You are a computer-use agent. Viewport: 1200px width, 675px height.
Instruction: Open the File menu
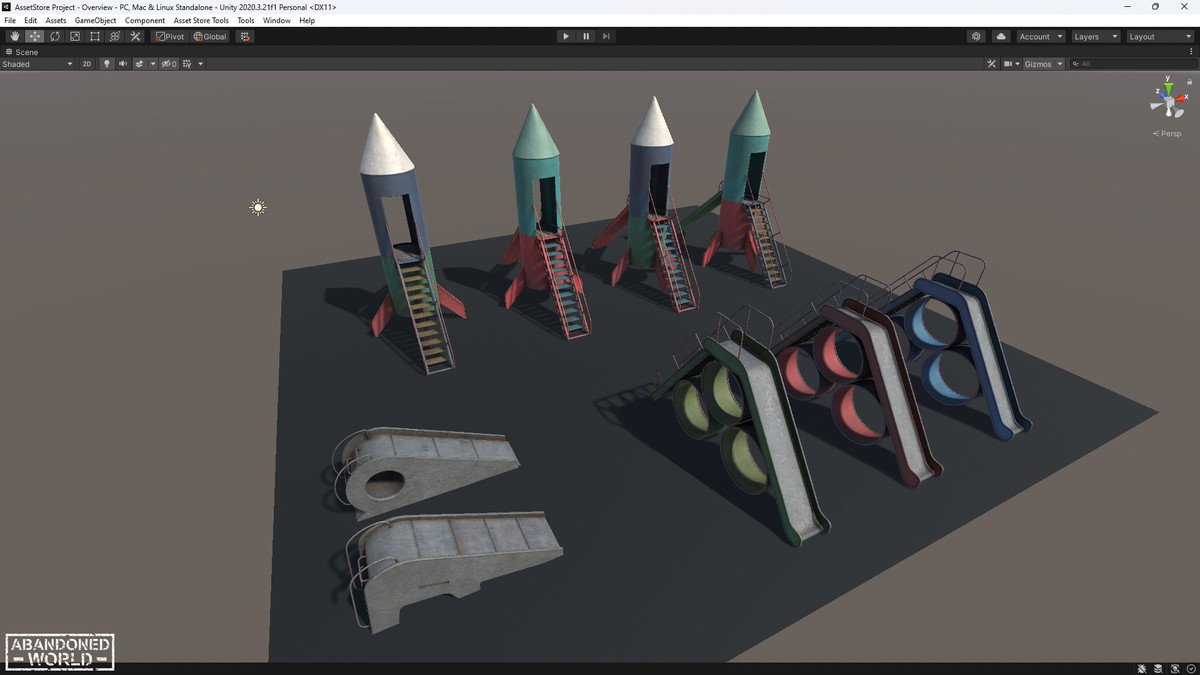pyautogui.click(x=10, y=20)
